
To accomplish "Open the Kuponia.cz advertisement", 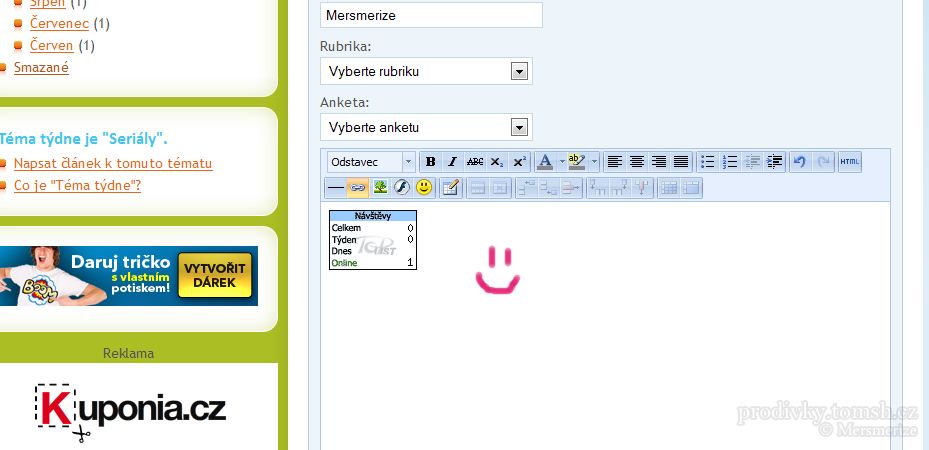I will [x=130, y=412].
